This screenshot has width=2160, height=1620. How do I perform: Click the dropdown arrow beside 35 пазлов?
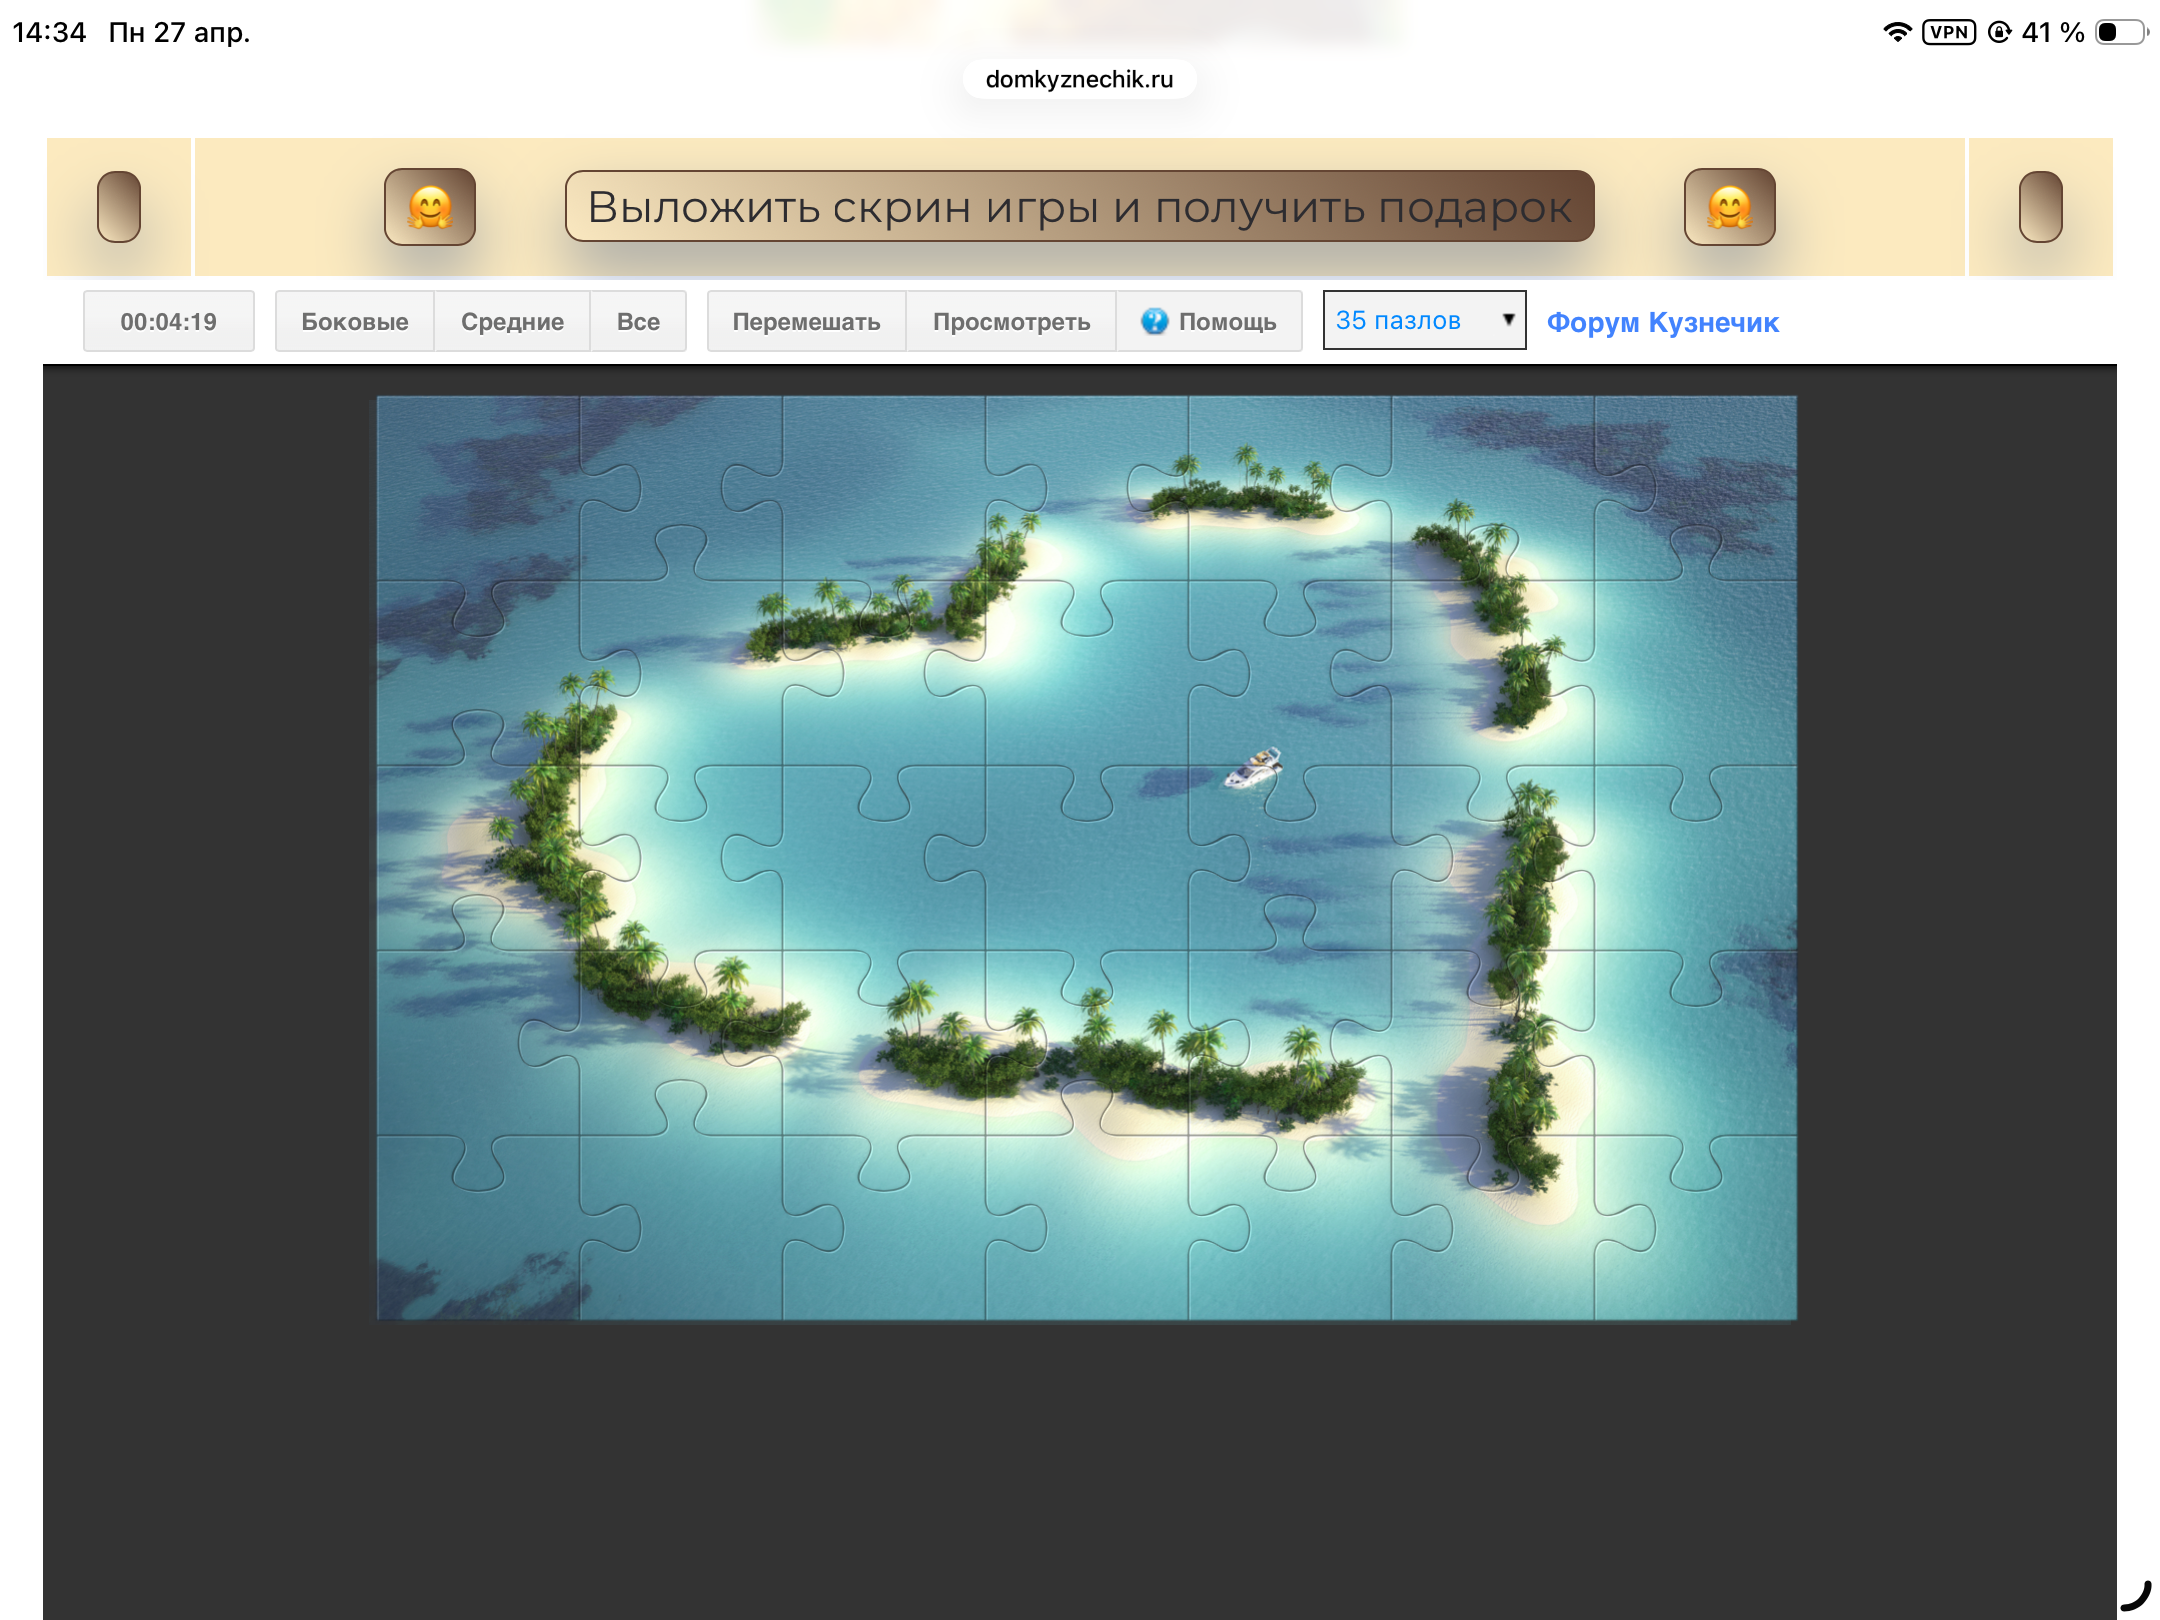click(x=1508, y=319)
